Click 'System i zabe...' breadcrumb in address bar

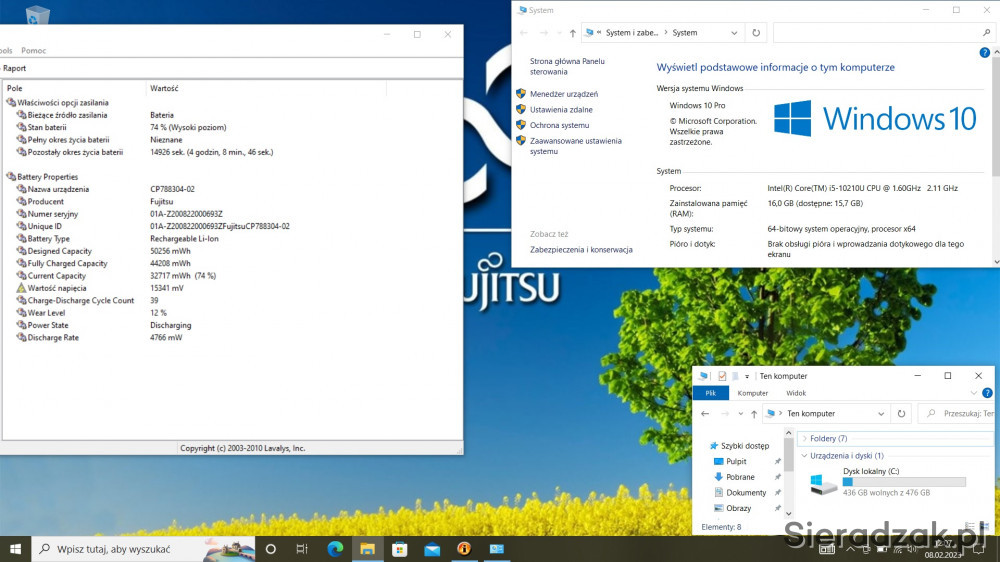tap(631, 33)
